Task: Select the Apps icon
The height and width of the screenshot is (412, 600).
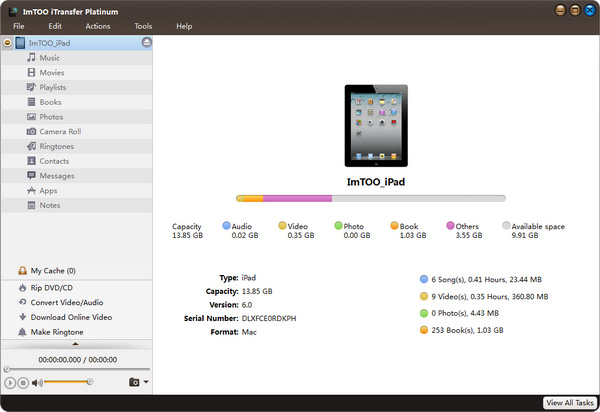Action: tap(31, 191)
